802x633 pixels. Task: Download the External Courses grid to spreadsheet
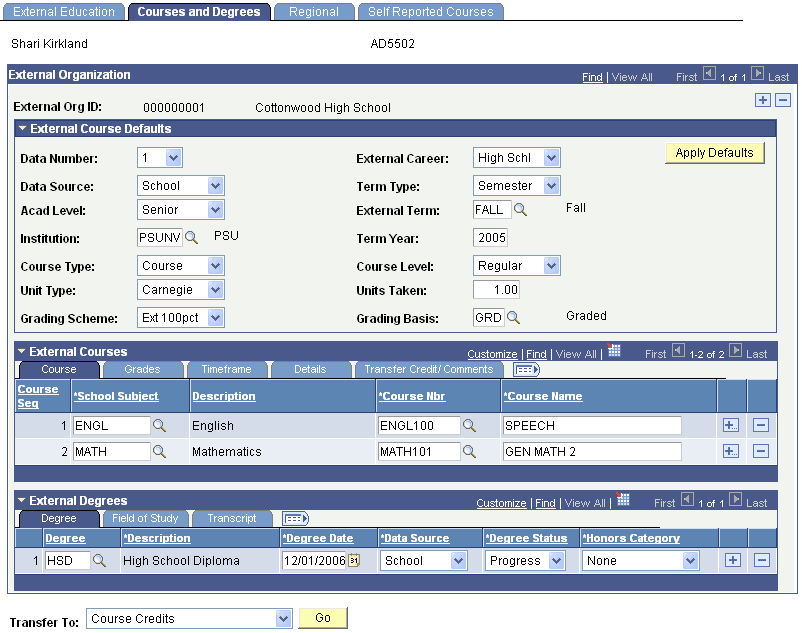click(x=615, y=353)
